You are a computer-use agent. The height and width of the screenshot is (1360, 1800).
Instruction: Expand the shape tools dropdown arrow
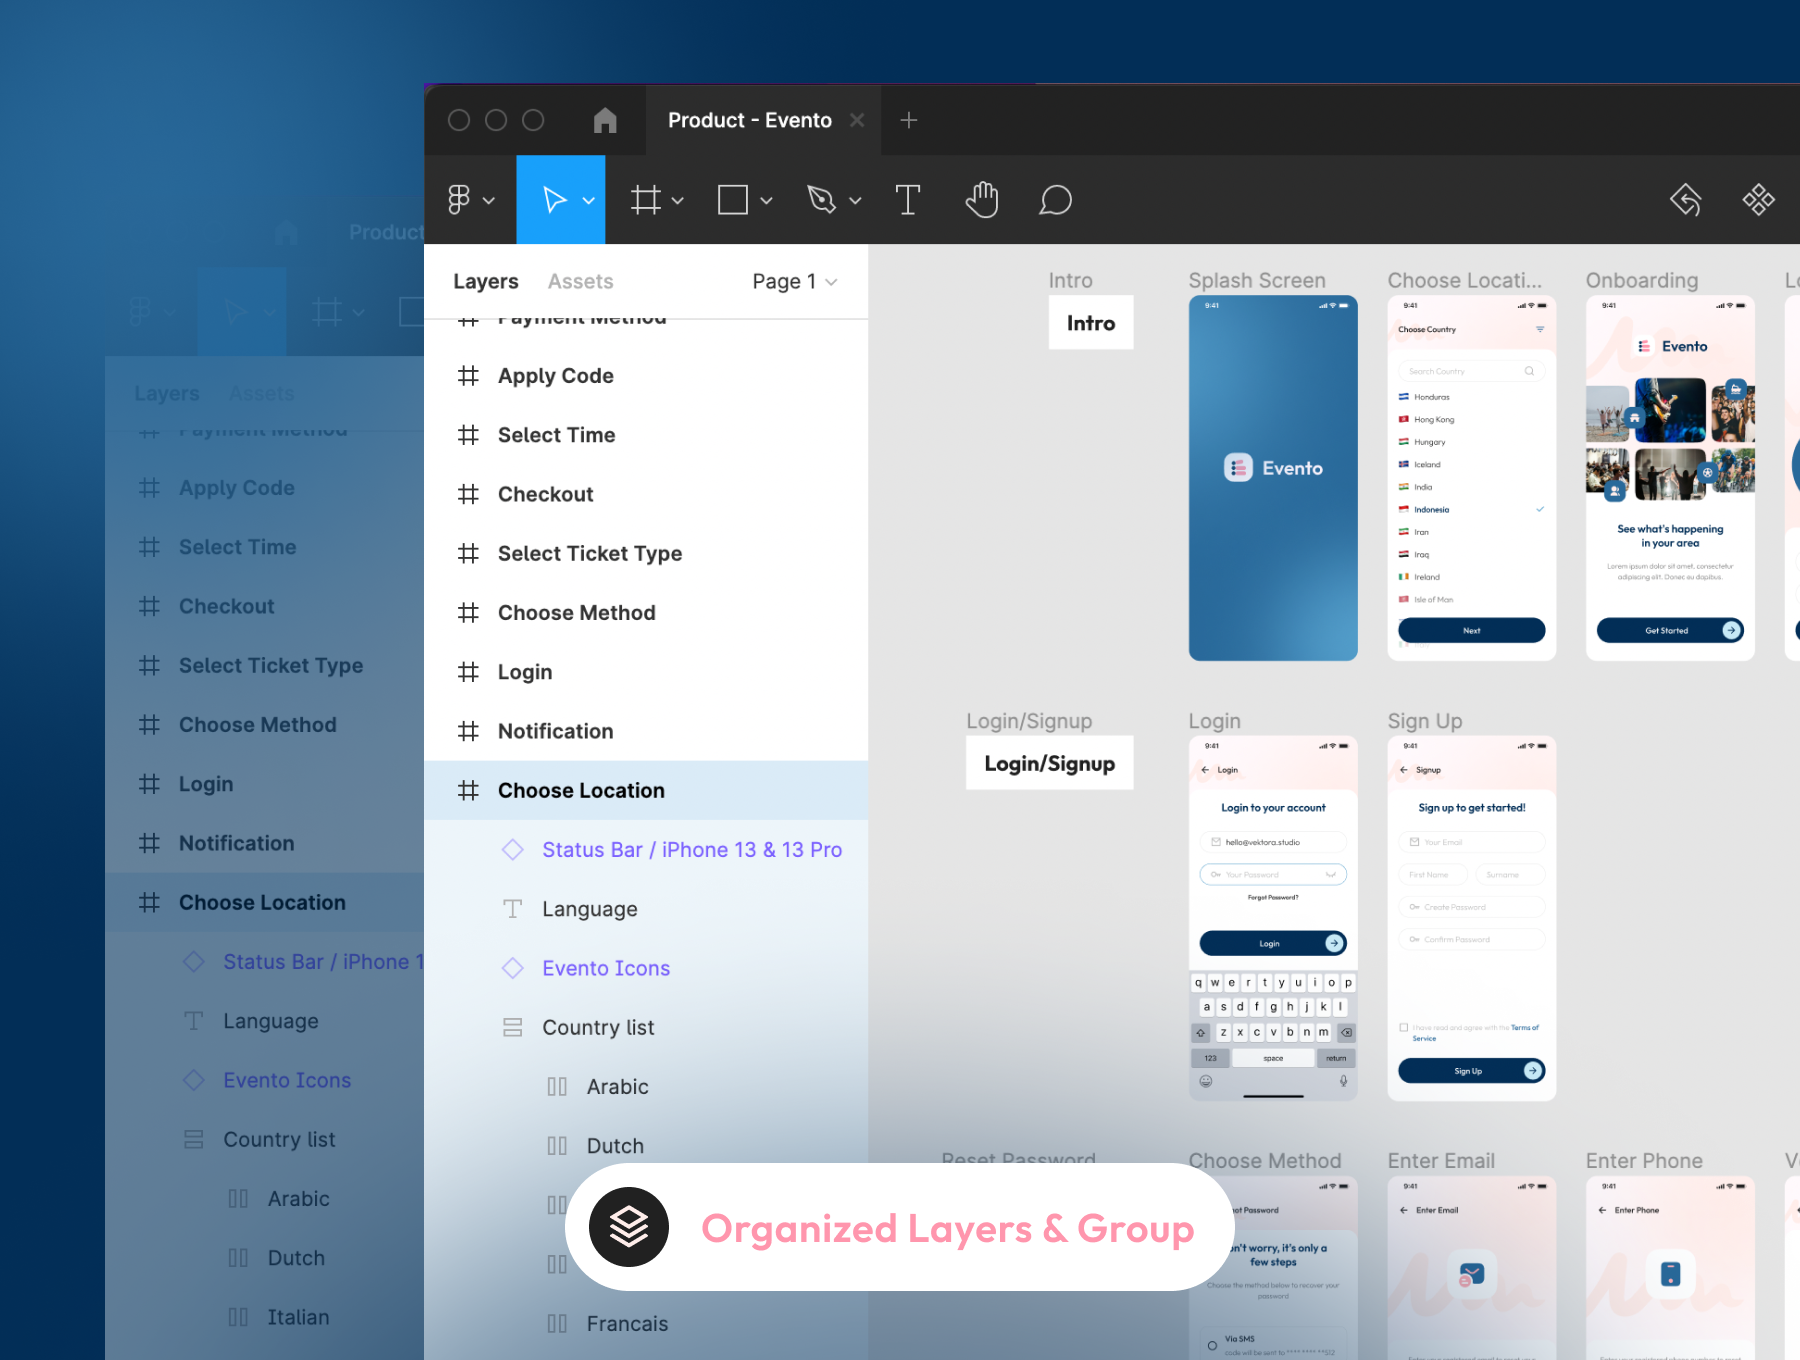(767, 201)
